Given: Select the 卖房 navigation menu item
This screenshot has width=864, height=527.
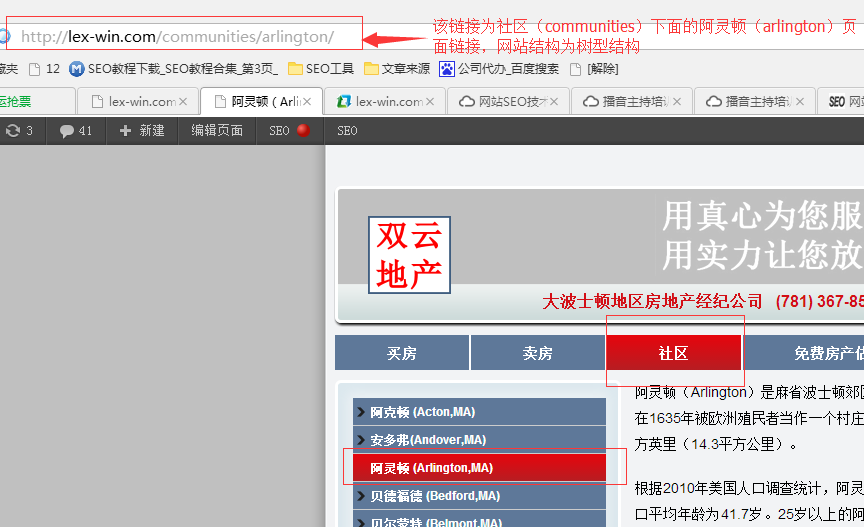Looking at the screenshot, I should point(537,353).
